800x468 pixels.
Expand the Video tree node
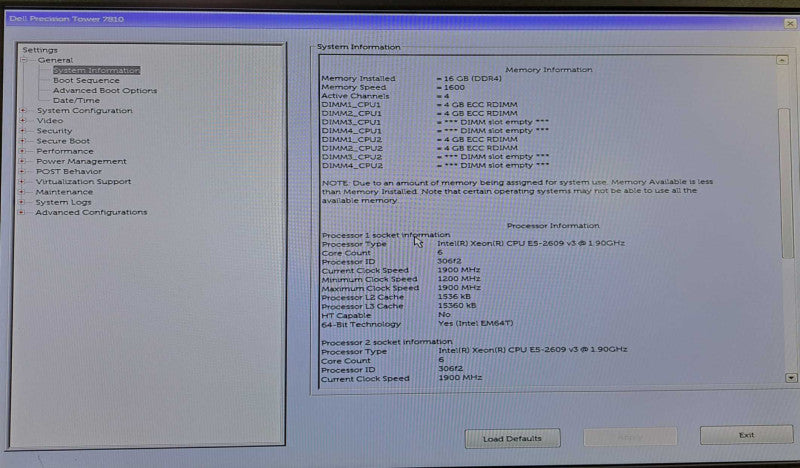click(22, 120)
